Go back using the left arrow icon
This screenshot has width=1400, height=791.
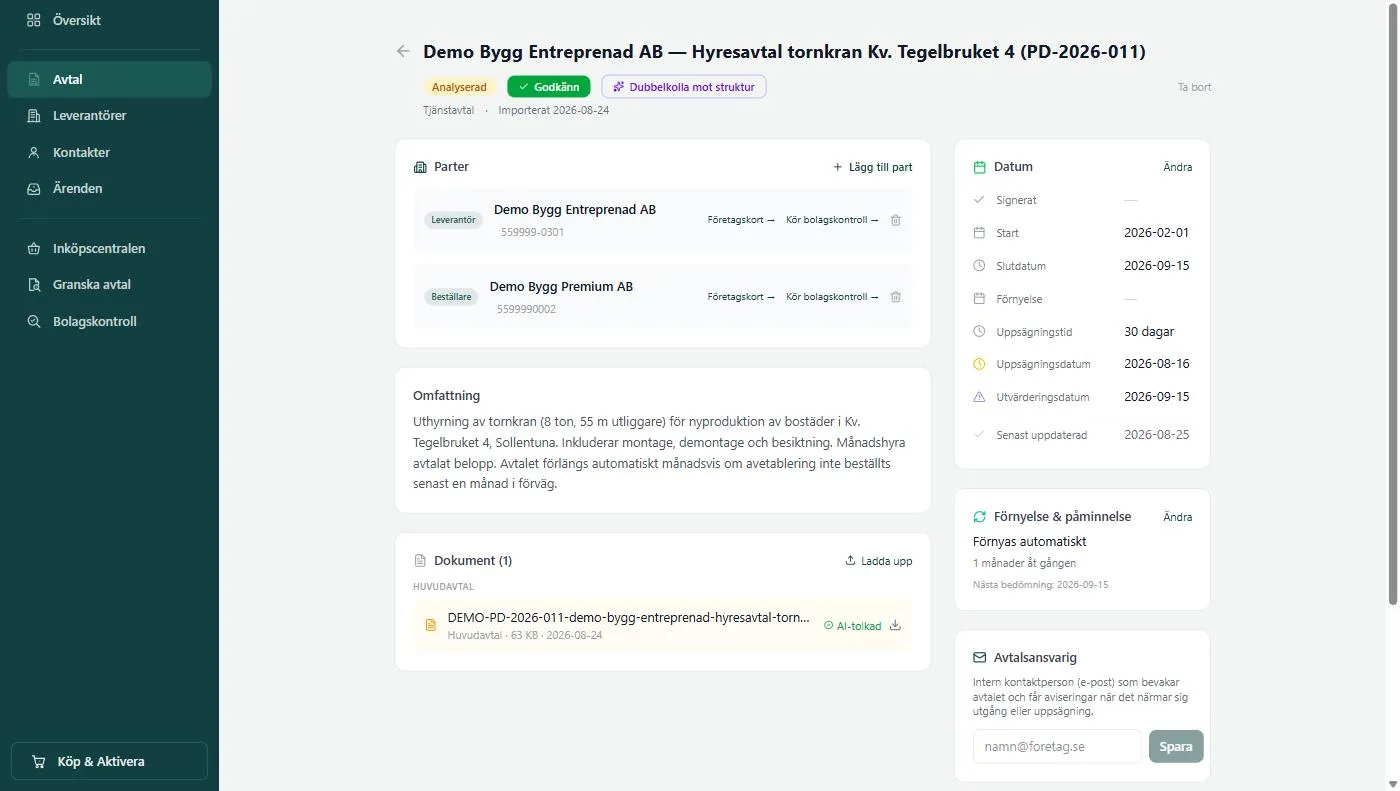coord(403,51)
